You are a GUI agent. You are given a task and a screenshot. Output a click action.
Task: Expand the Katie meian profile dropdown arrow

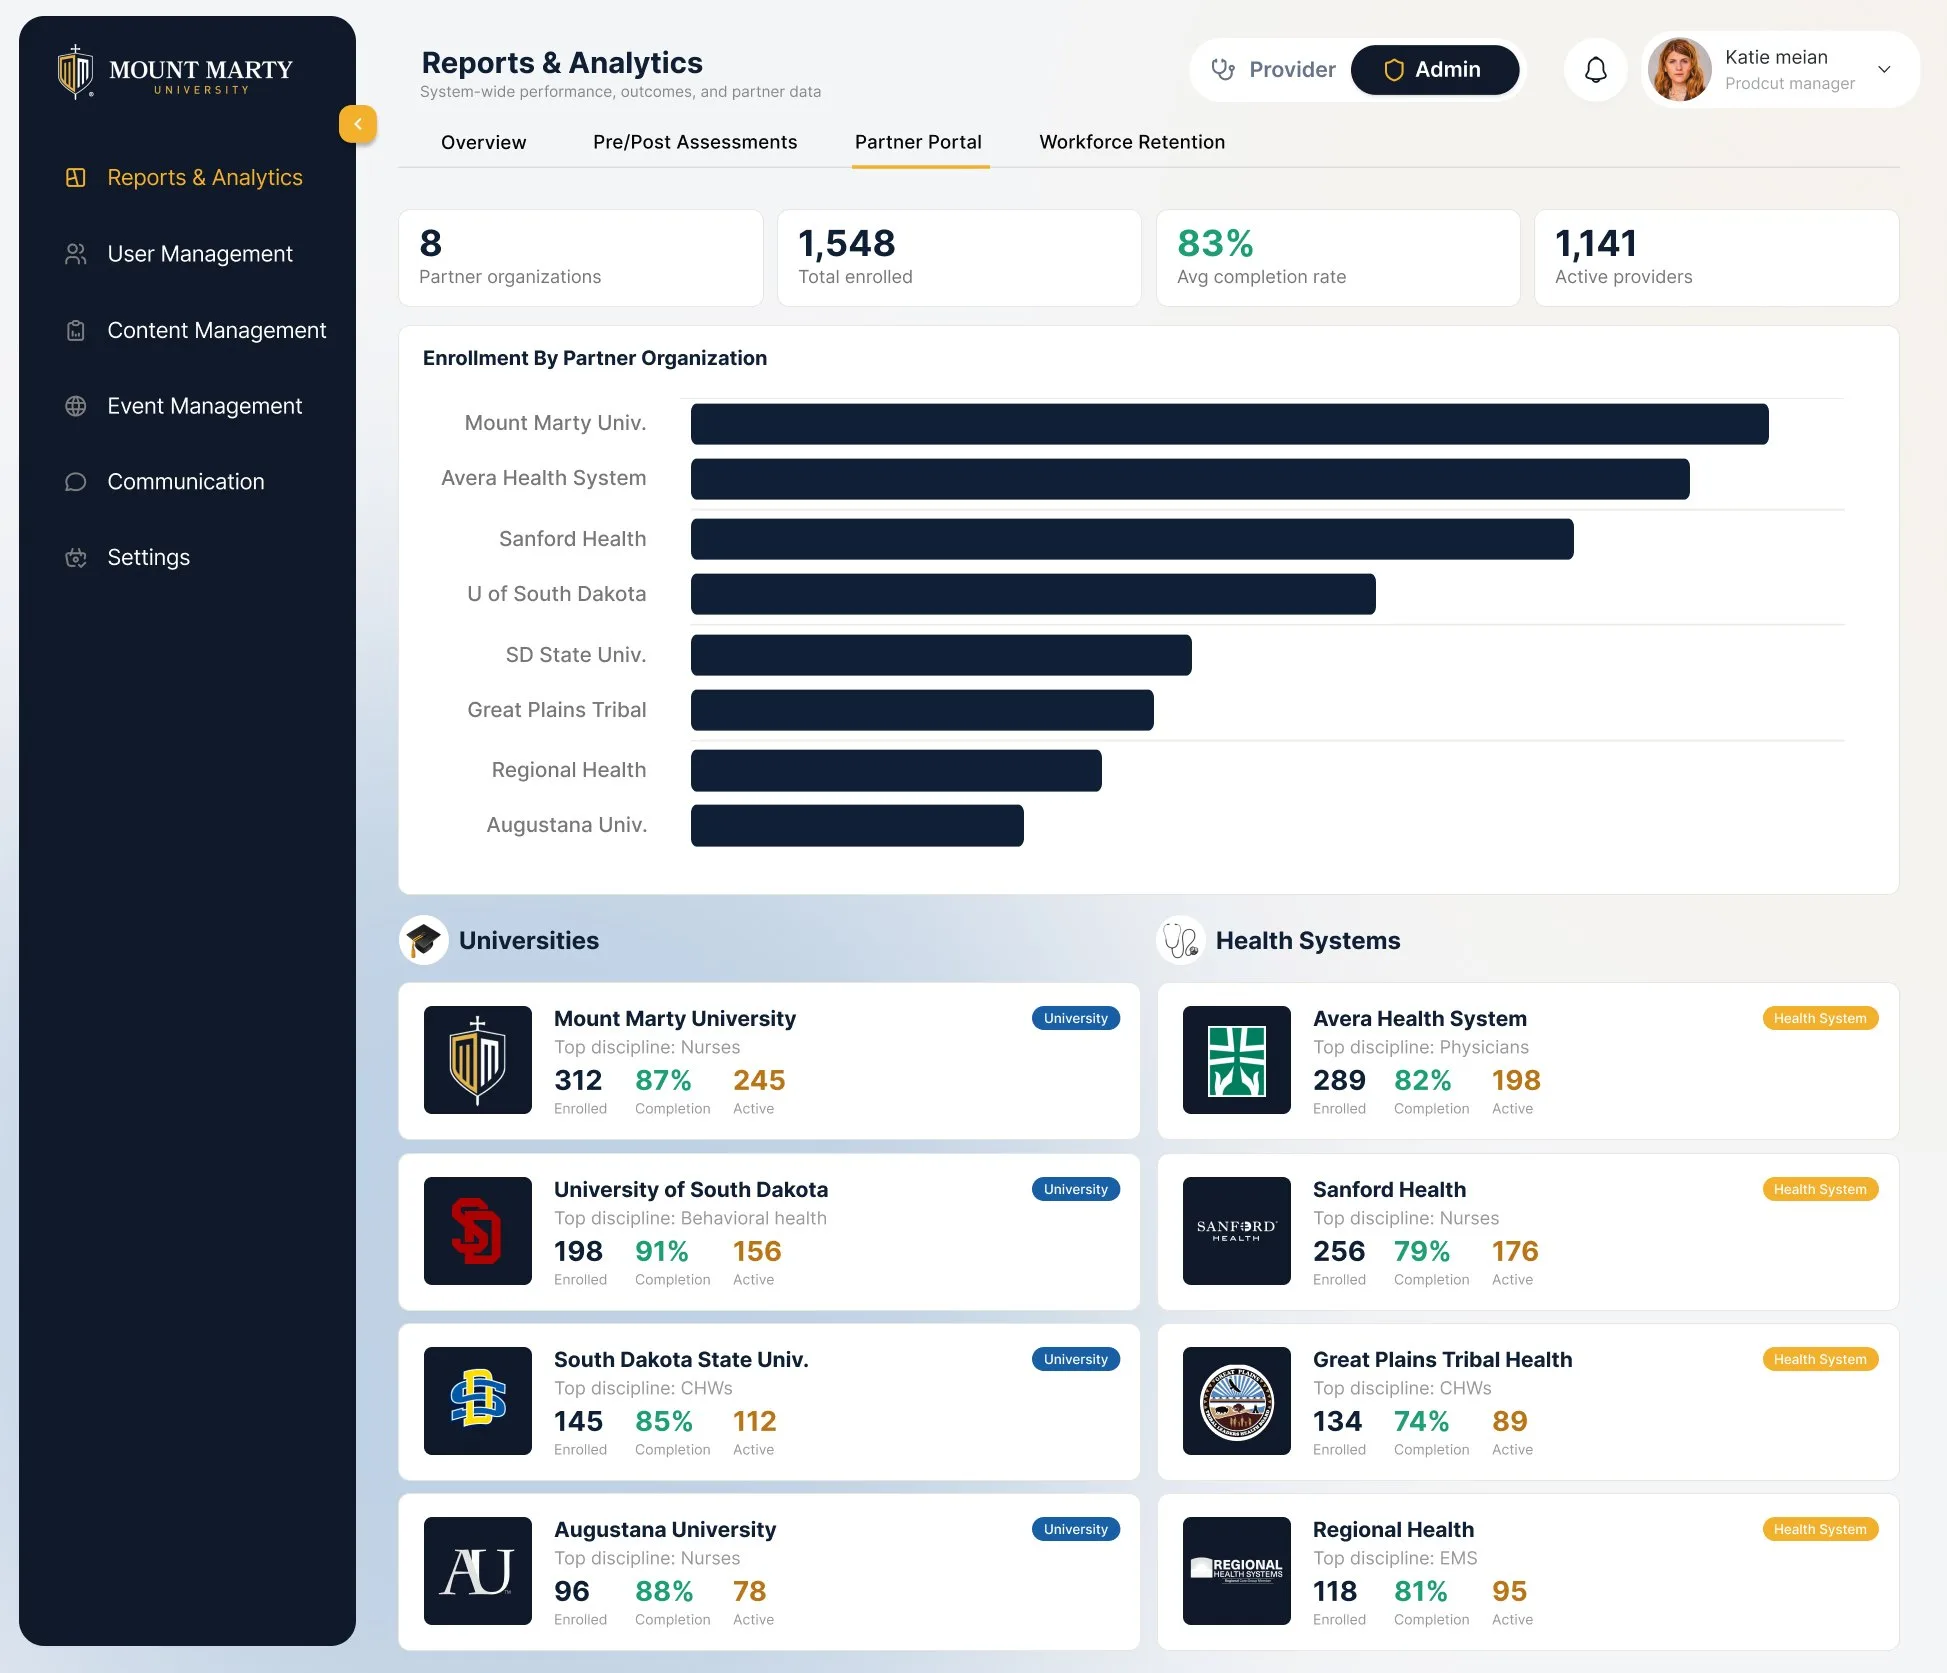pos(1884,70)
